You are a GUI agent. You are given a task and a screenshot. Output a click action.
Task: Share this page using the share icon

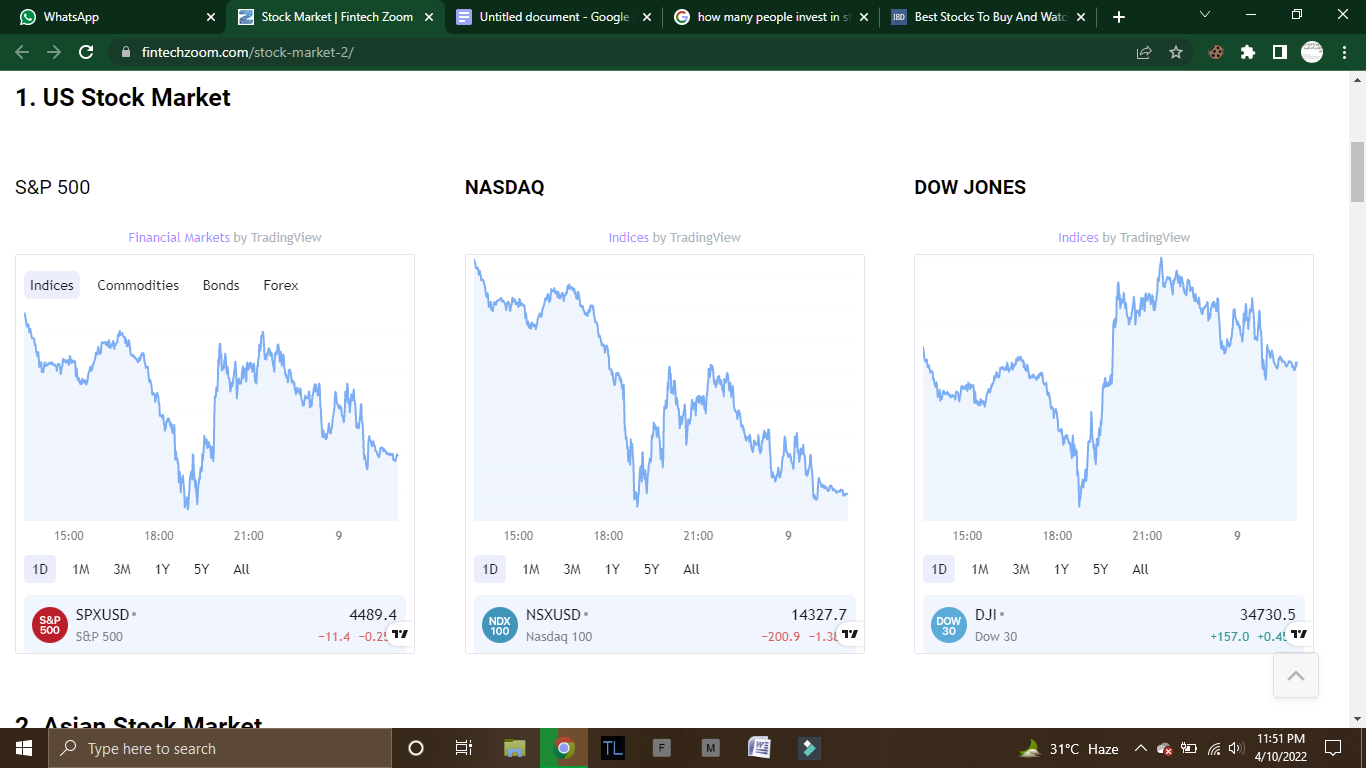1144,52
